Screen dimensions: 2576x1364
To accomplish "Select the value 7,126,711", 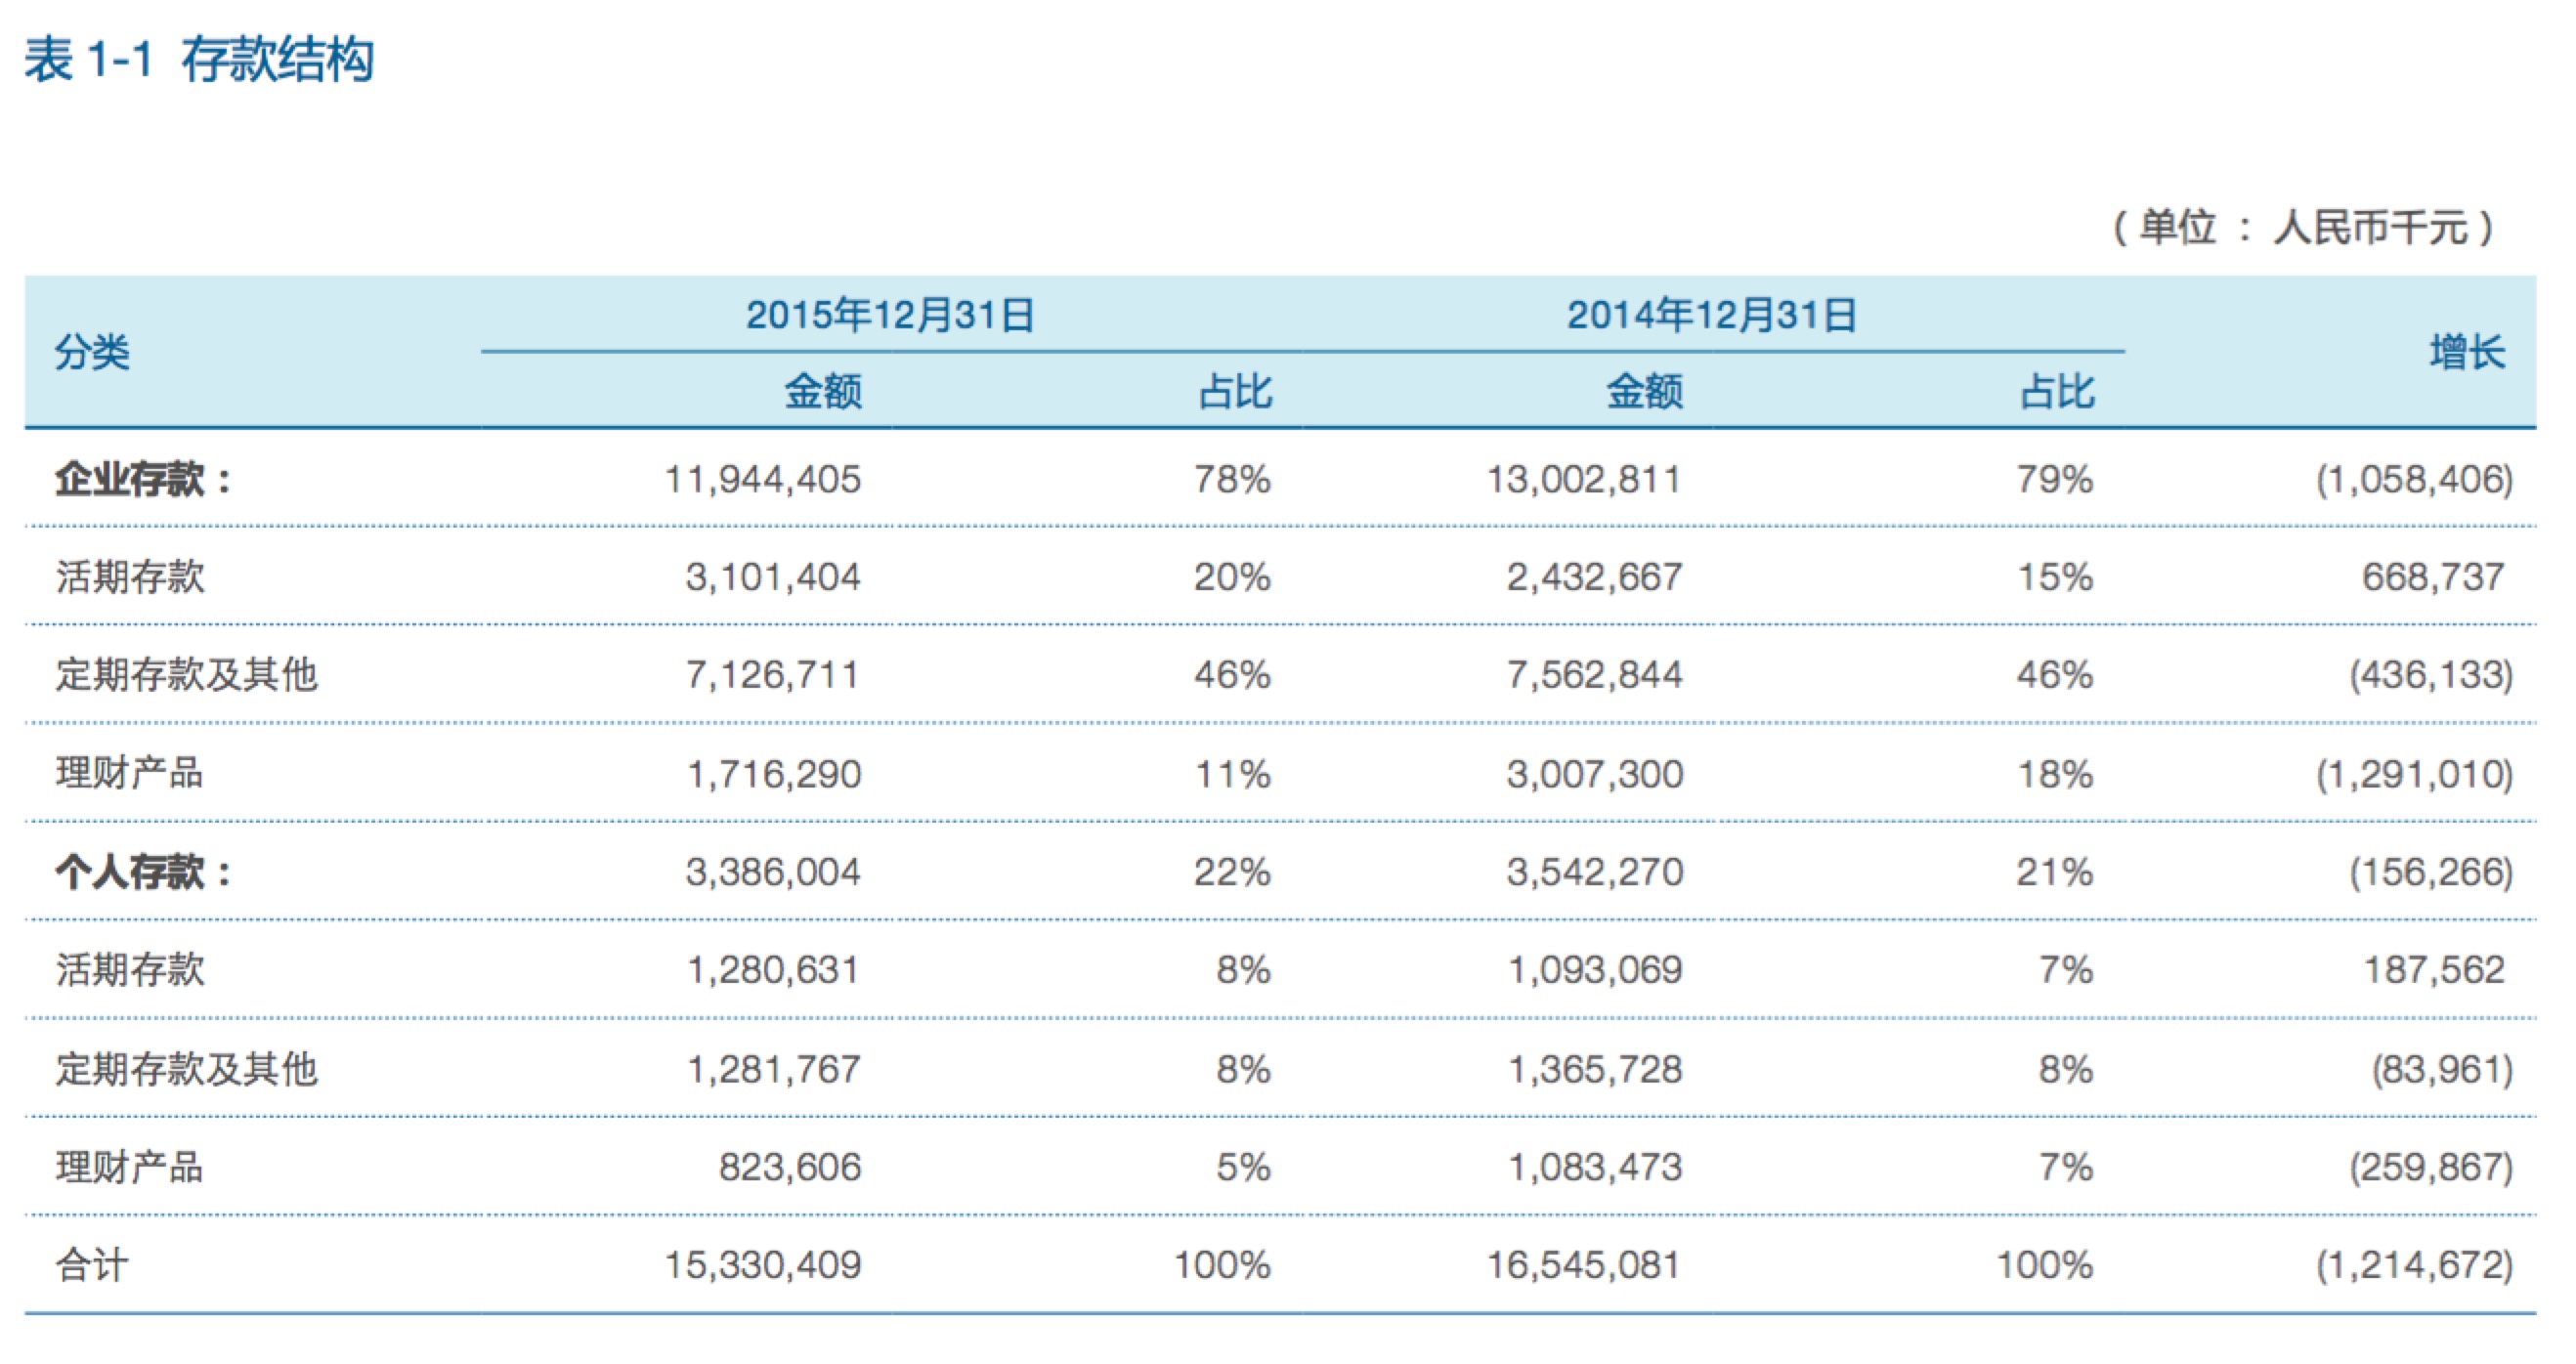I will [x=772, y=676].
